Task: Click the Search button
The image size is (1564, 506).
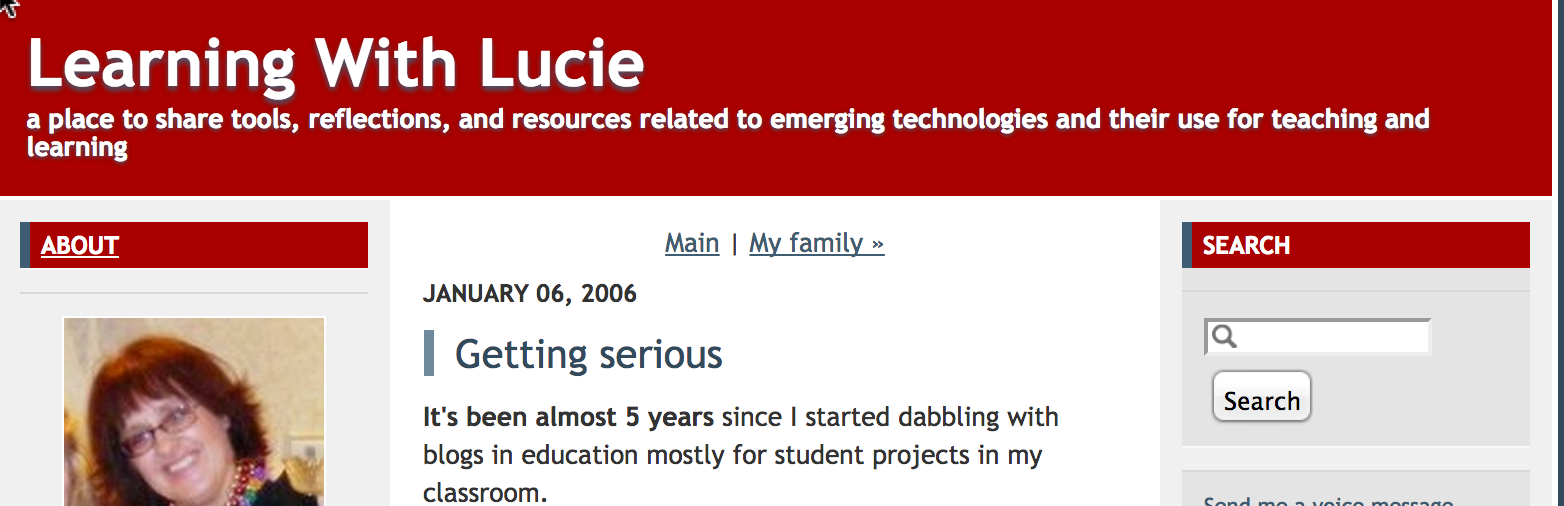Action: coord(1262,400)
